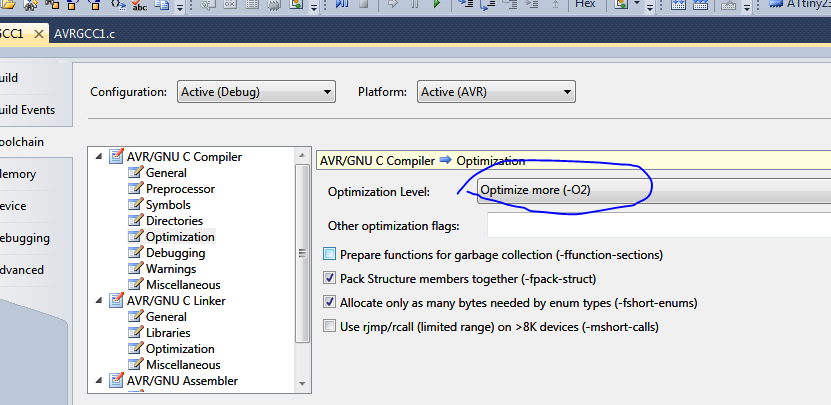Toggle Hex display in the toolbar
Viewport: 831px width, 405px height.
tap(585, 5)
